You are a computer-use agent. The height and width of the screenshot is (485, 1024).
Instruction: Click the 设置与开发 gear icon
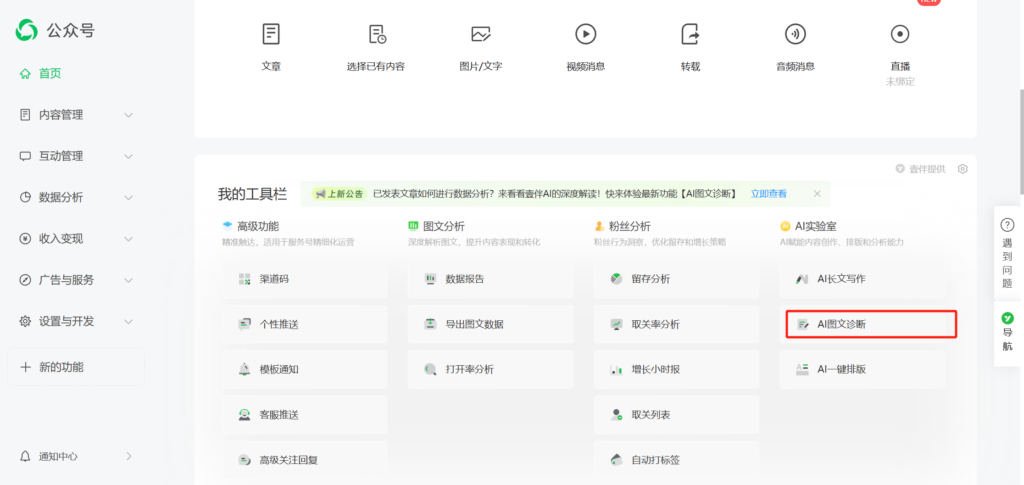[25, 322]
